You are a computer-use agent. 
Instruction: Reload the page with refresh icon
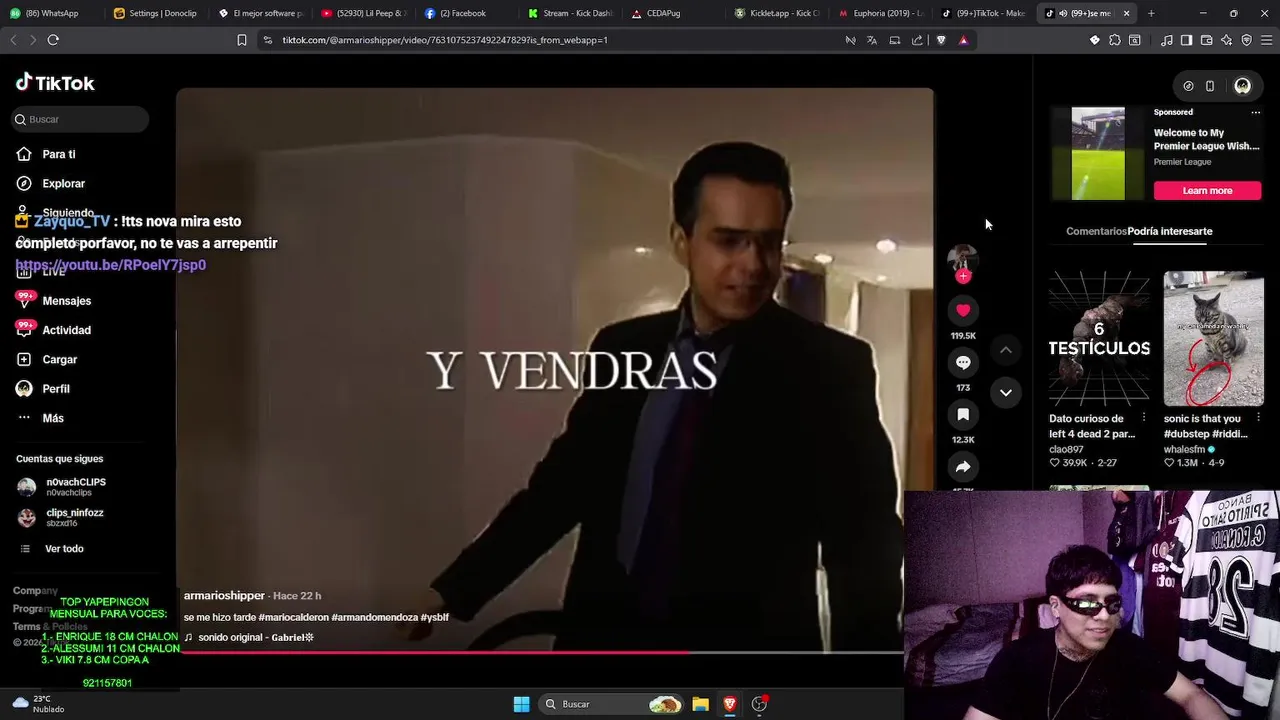[x=53, y=40]
